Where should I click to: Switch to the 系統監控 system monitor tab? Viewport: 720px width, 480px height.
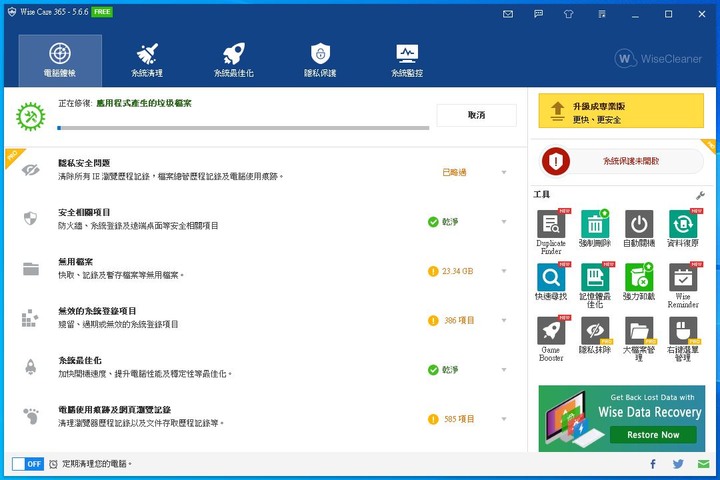point(407,60)
